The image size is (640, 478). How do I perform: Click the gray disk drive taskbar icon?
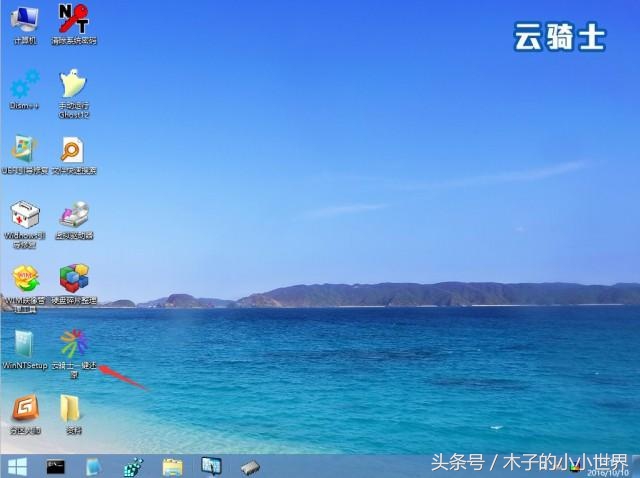(x=250, y=466)
